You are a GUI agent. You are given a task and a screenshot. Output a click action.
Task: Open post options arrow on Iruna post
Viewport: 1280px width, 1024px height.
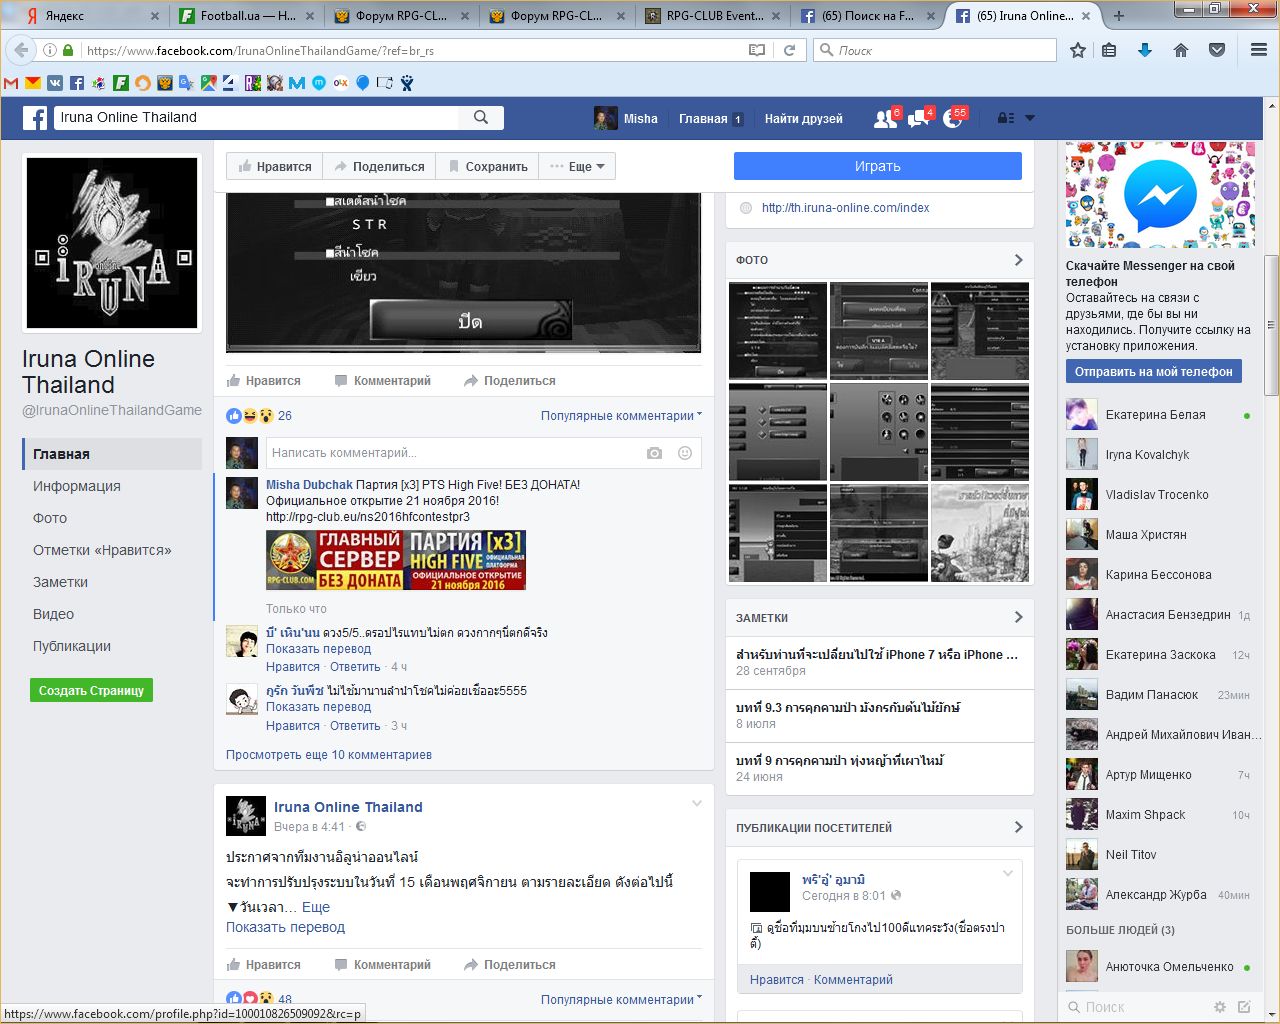coord(697,803)
